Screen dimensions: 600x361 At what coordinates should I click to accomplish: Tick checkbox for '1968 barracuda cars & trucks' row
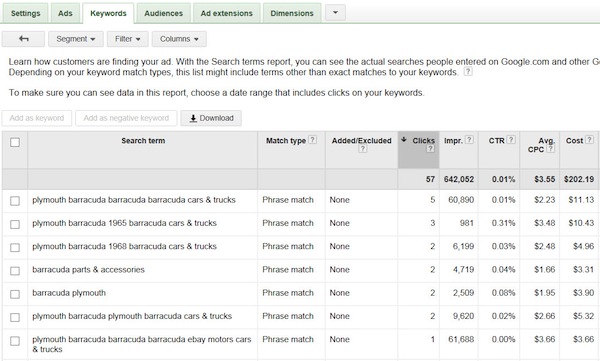tap(15, 247)
